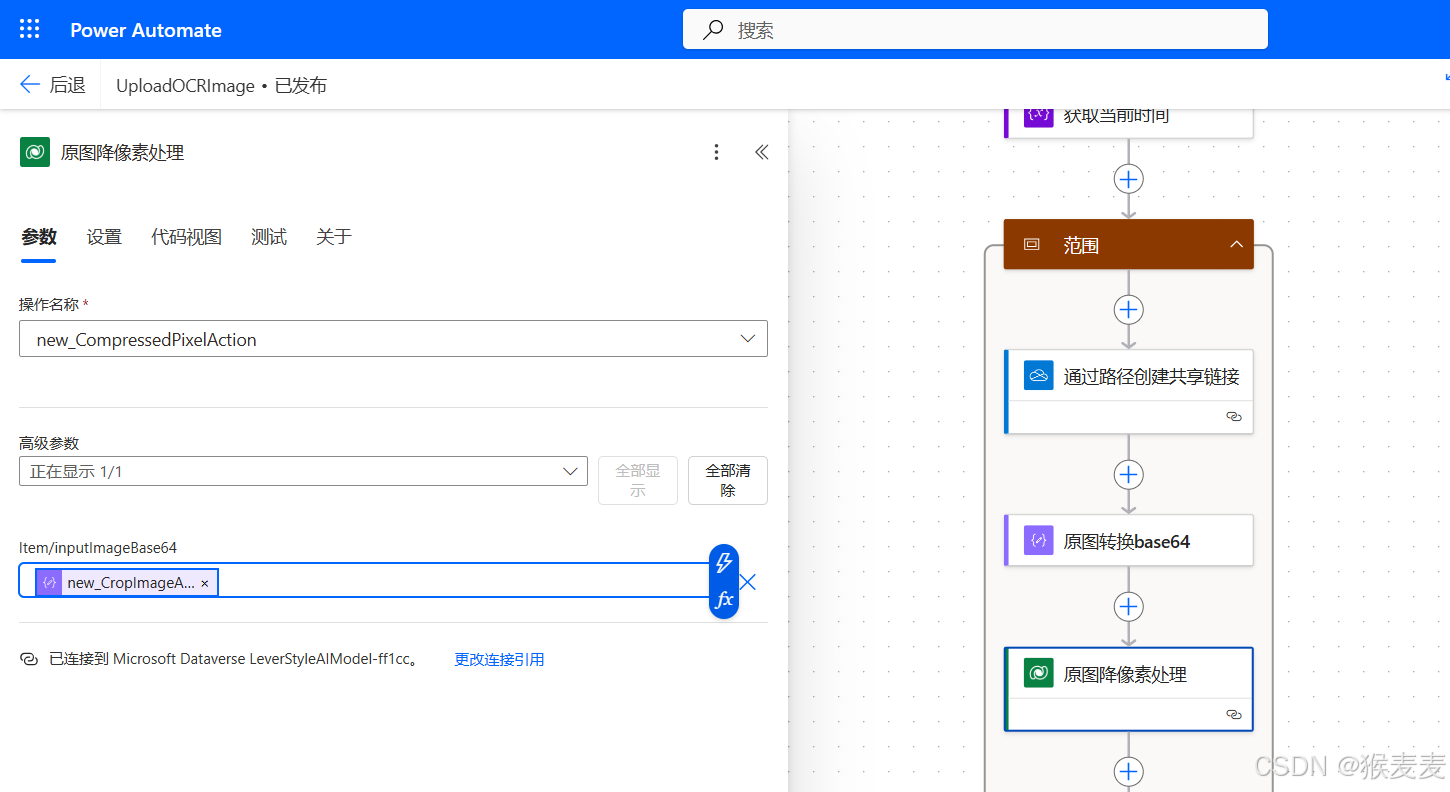
Task: Clear the inputImageBase64 parameter with X
Action: [747, 582]
